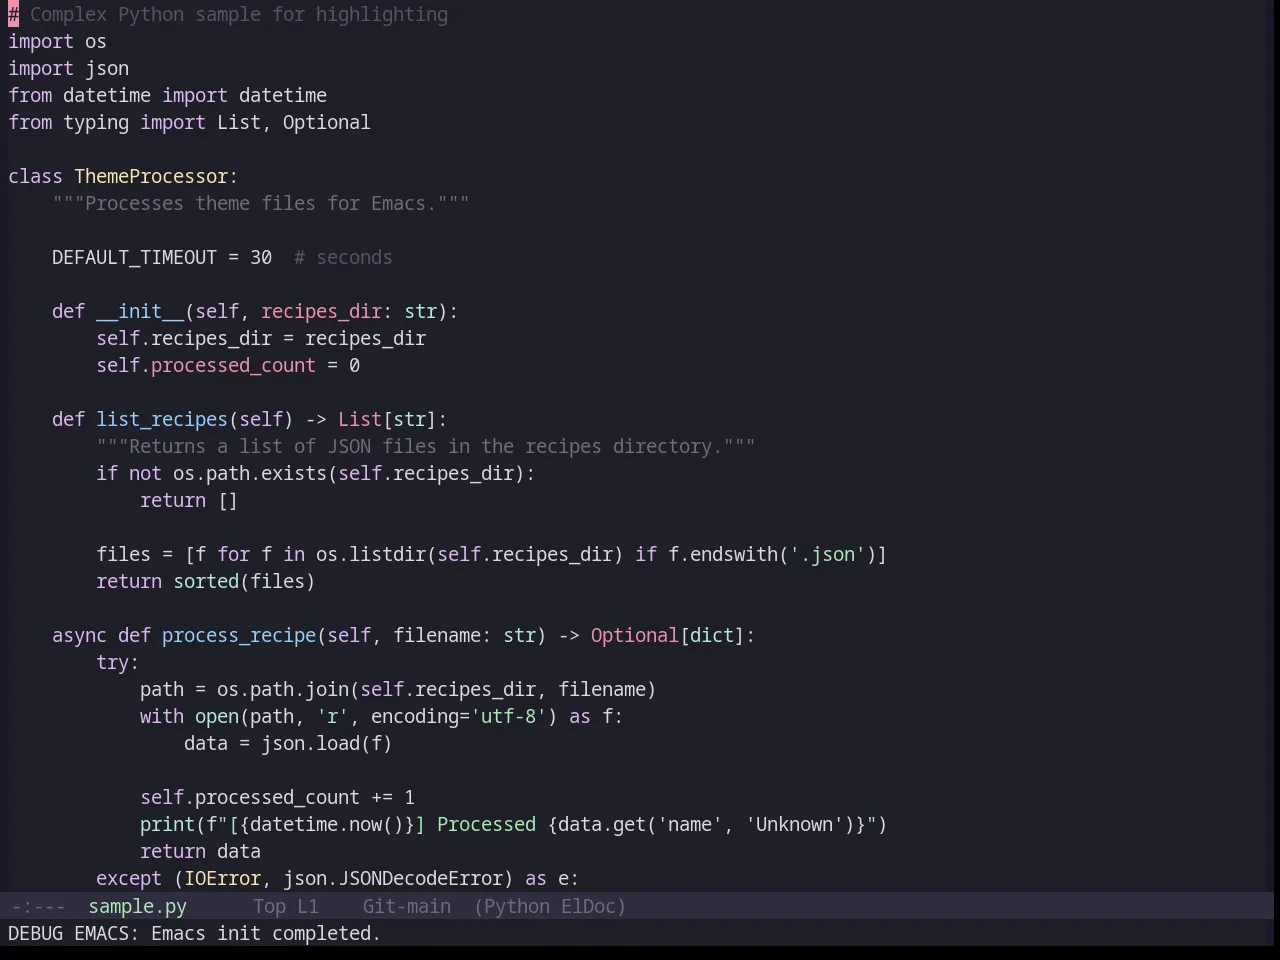
Task: Click the ThemeProcessor class name
Action: pyautogui.click(x=151, y=176)
